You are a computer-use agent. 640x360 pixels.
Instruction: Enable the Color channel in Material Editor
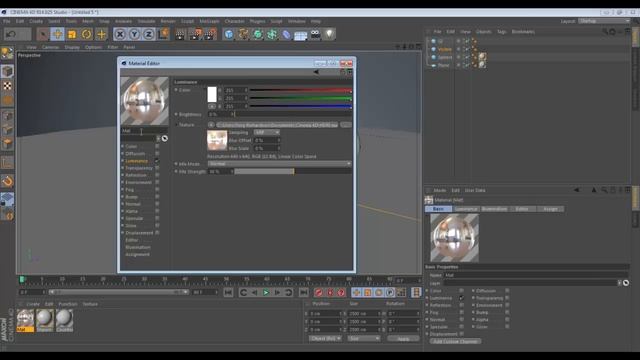pos(157,146)
